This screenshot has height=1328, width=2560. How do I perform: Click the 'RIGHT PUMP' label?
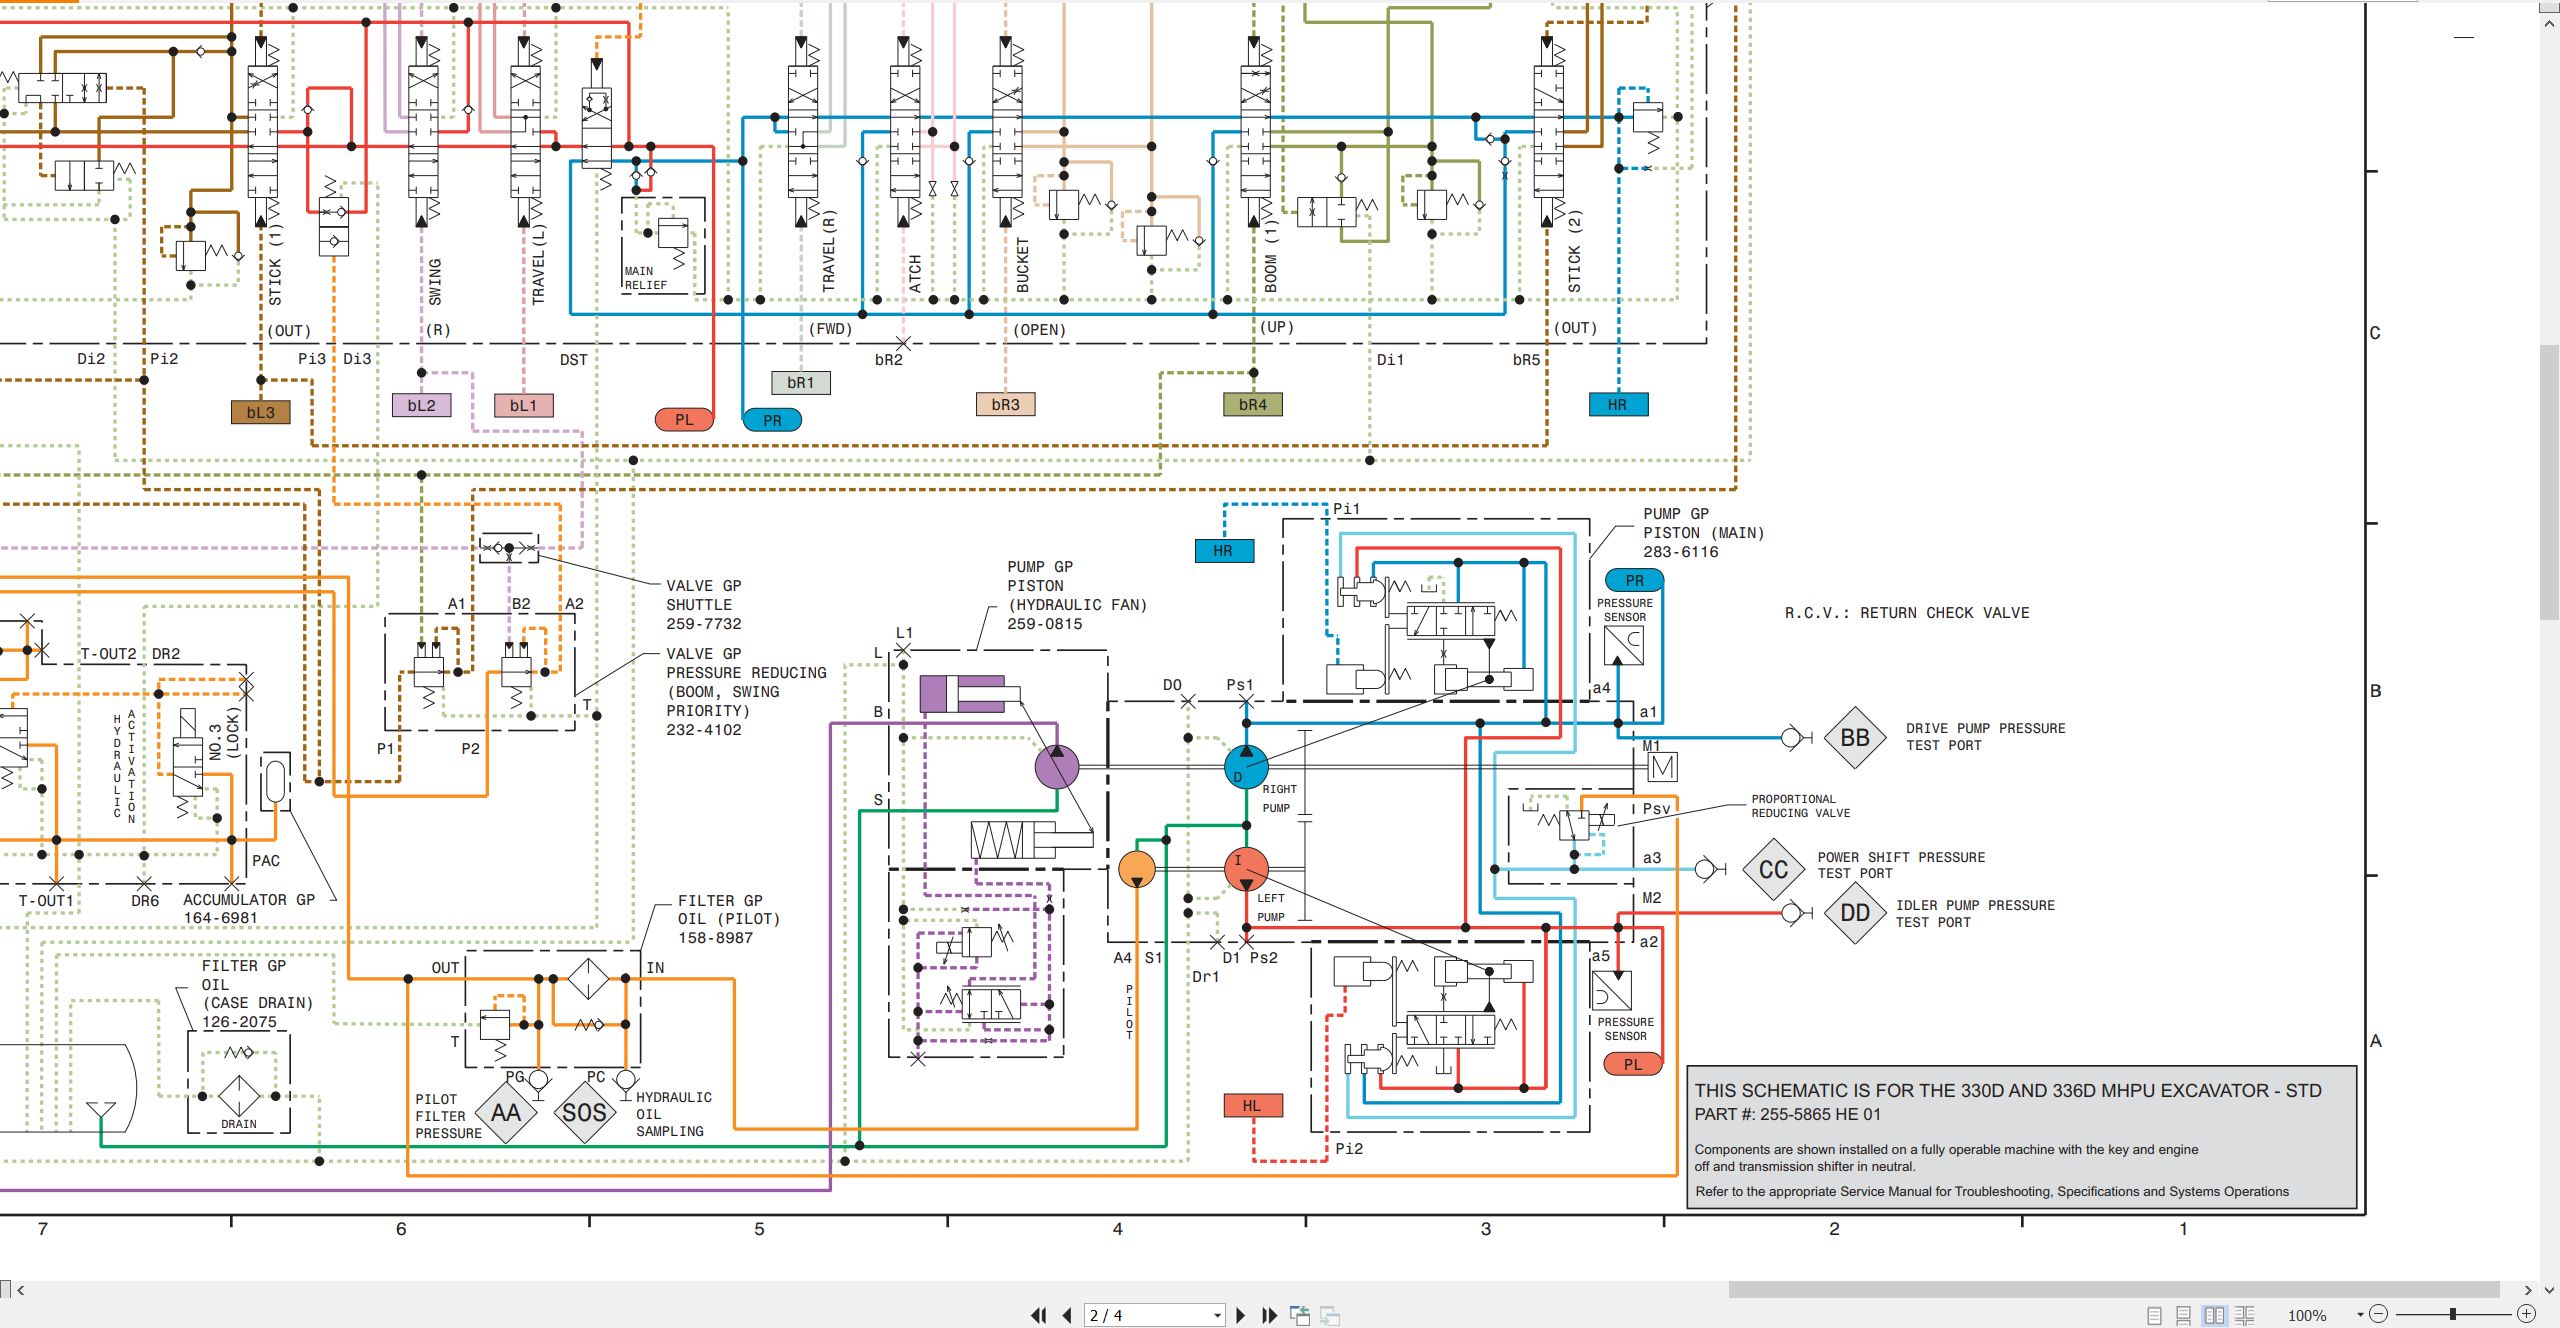coord(1278,799)
